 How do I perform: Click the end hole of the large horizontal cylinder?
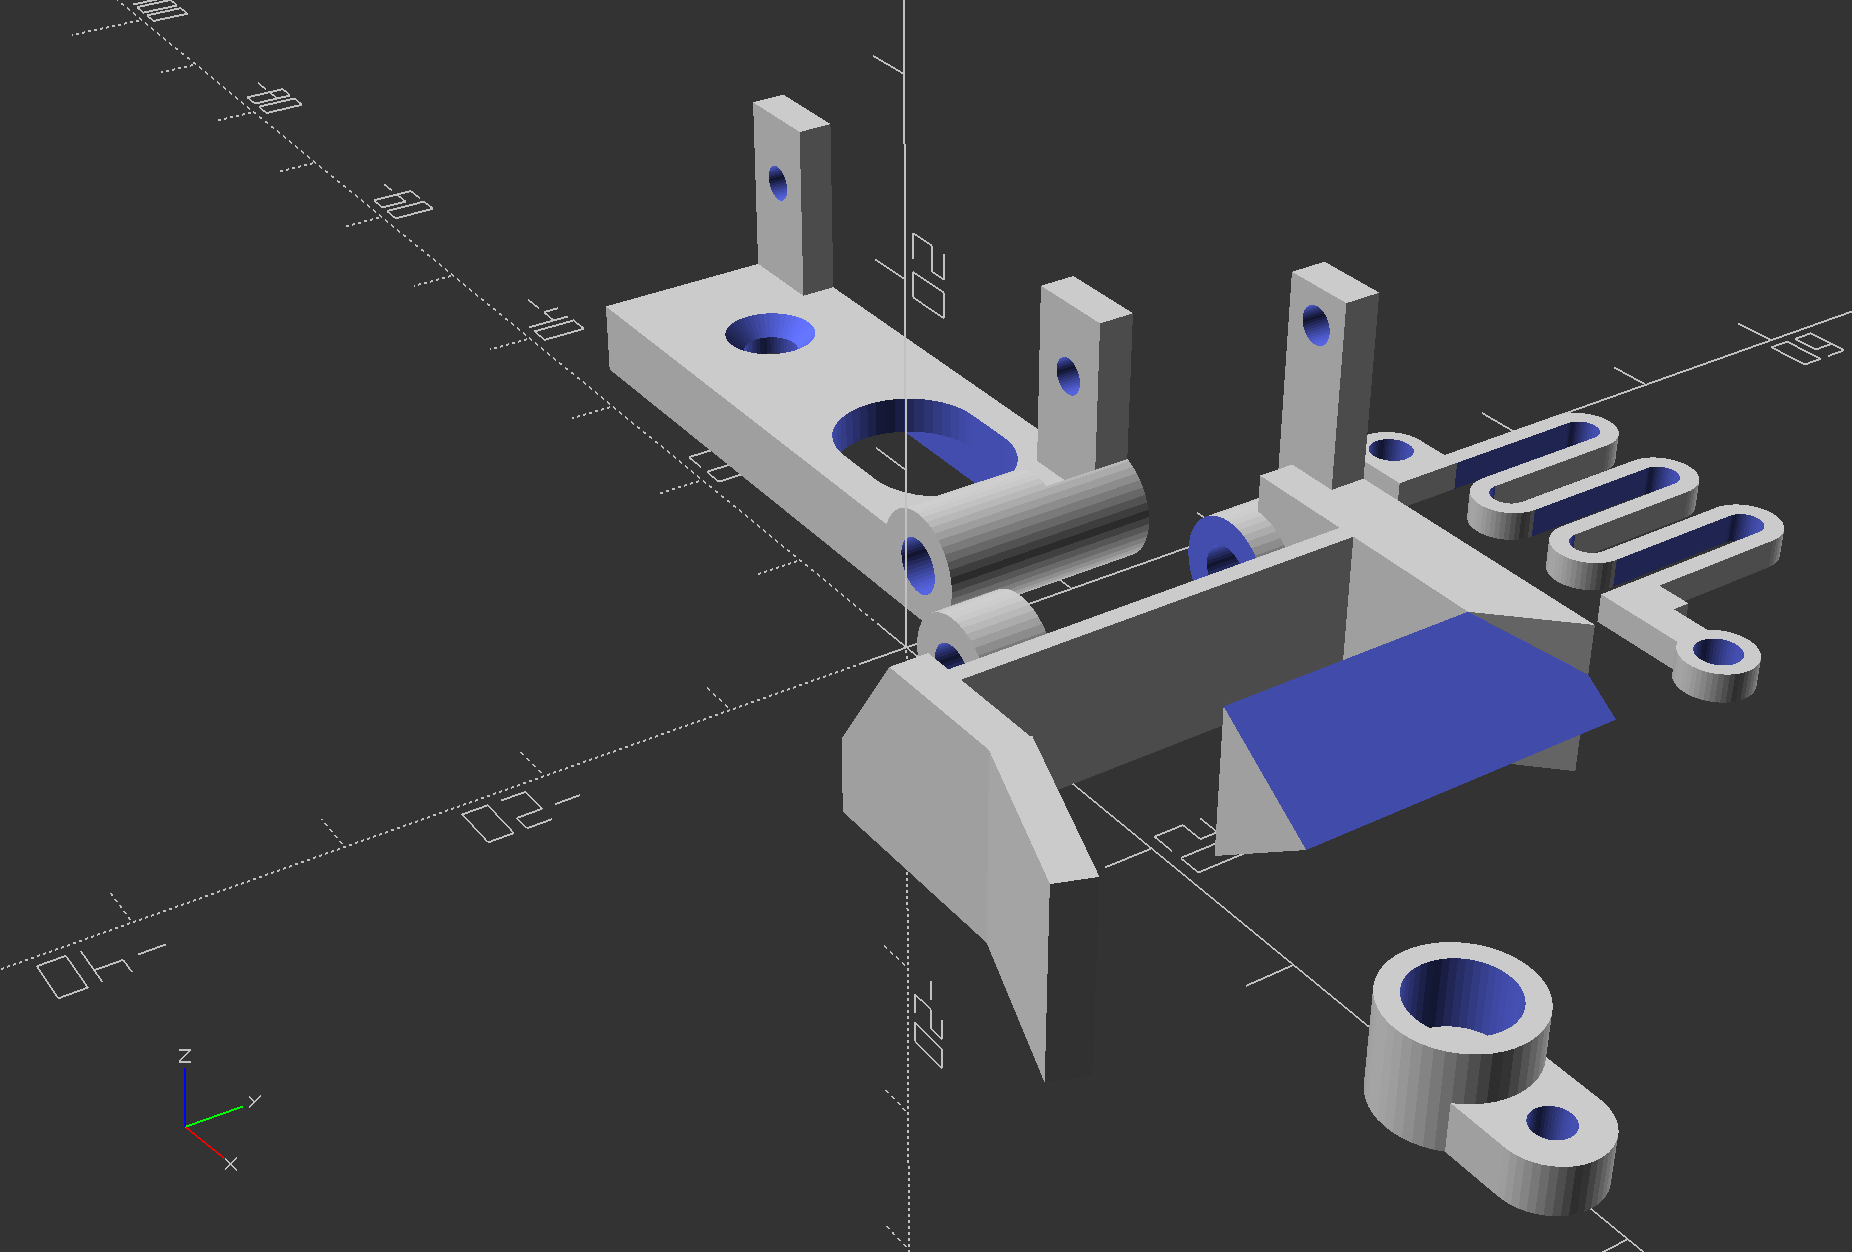click(x=917, y=565)
